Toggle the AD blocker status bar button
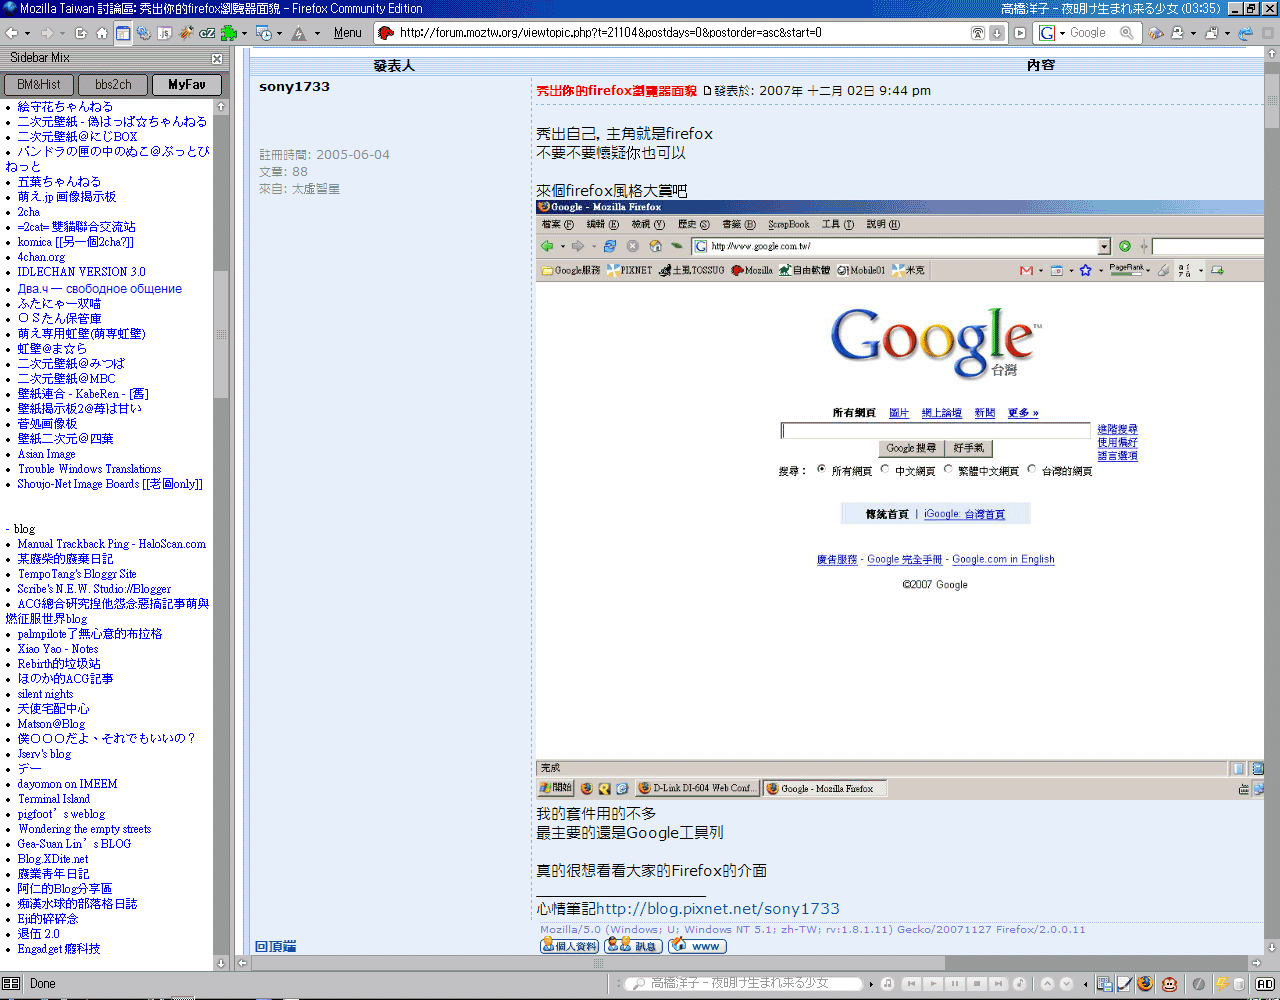Image resolution: width=1280 pixels, height=1000 pixels. tap(1265, 984)
